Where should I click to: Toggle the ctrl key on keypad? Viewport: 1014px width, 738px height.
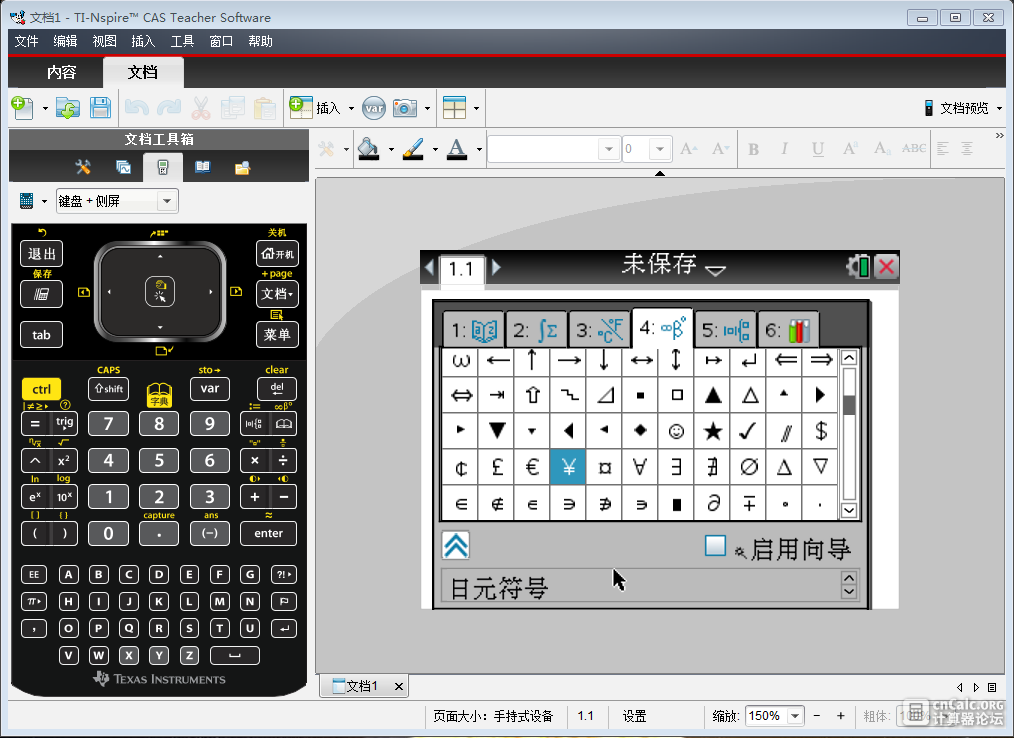click(x=41, y=389)
